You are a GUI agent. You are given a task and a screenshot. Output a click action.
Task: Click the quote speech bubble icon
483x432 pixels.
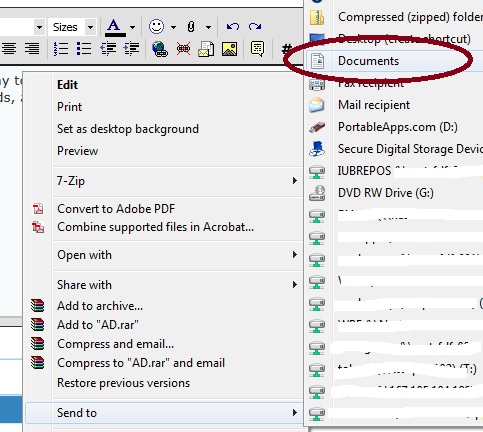257,49
